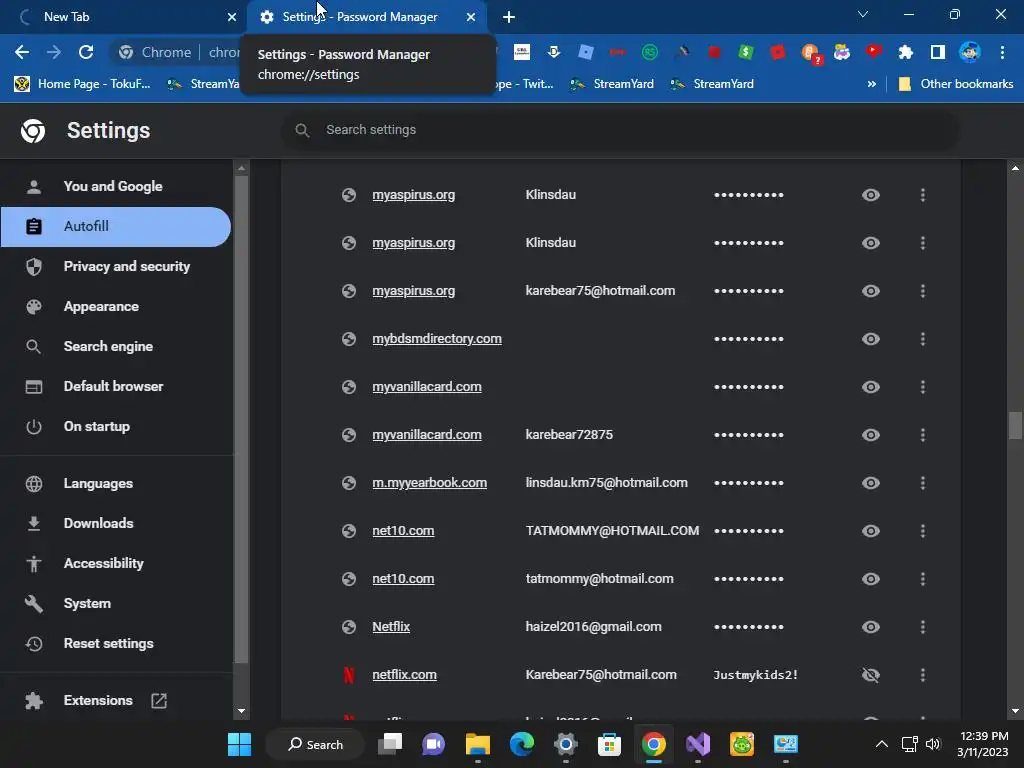Reveal password for myvanillacard.com karebear72875

[x=871, y=435]
